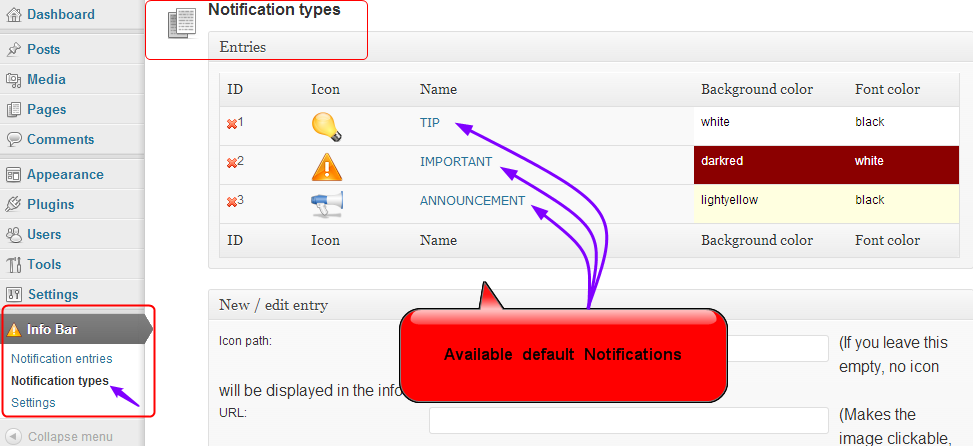Image resolution: width=973 pixels, height=446 pixels.
Task: Click the top Name column header
Action: point(438,89)
